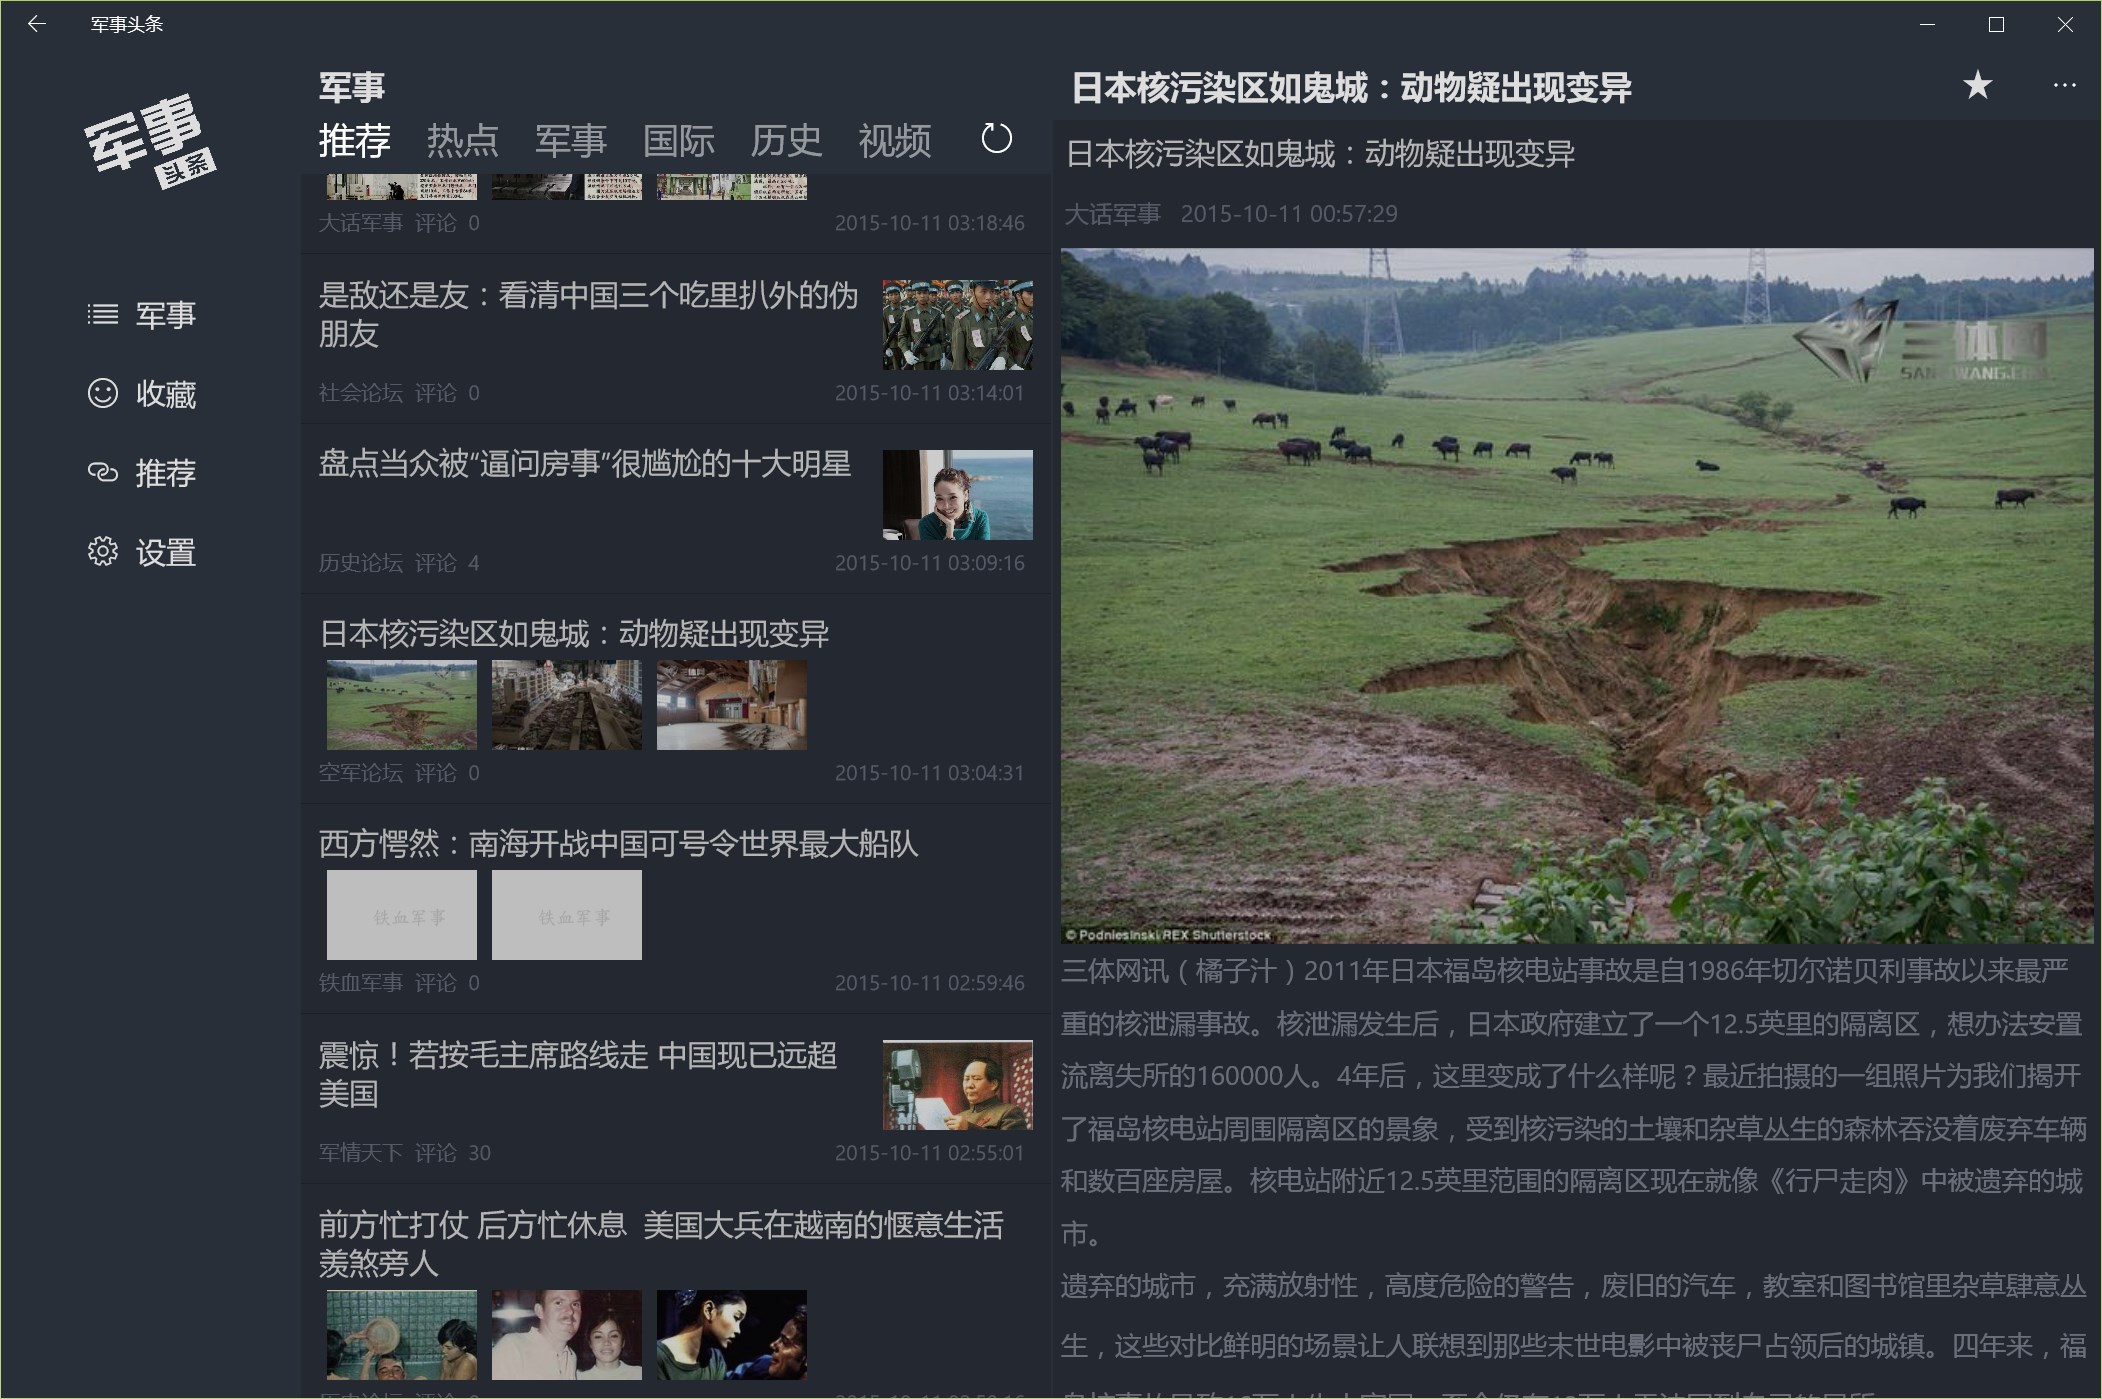Open the 盘点当众被逼问房事 article
The height and width of the screenshot is (1399, 2102).
(x=584, y=464)
